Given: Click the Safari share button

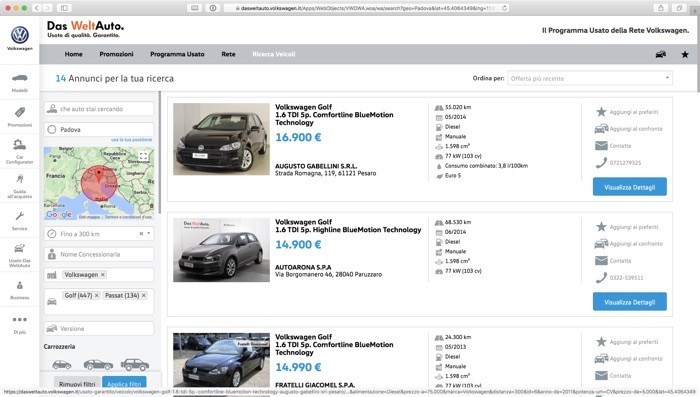Looking at the screenshot, I should point(661,8).
